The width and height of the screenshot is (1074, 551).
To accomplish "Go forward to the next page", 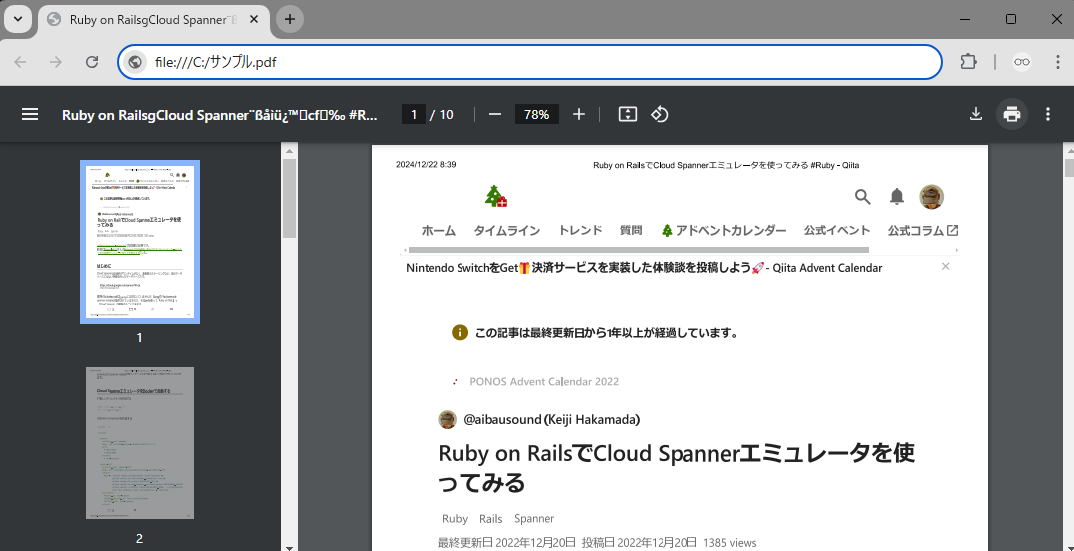I will pyautogui.click(x=55, y=62).
